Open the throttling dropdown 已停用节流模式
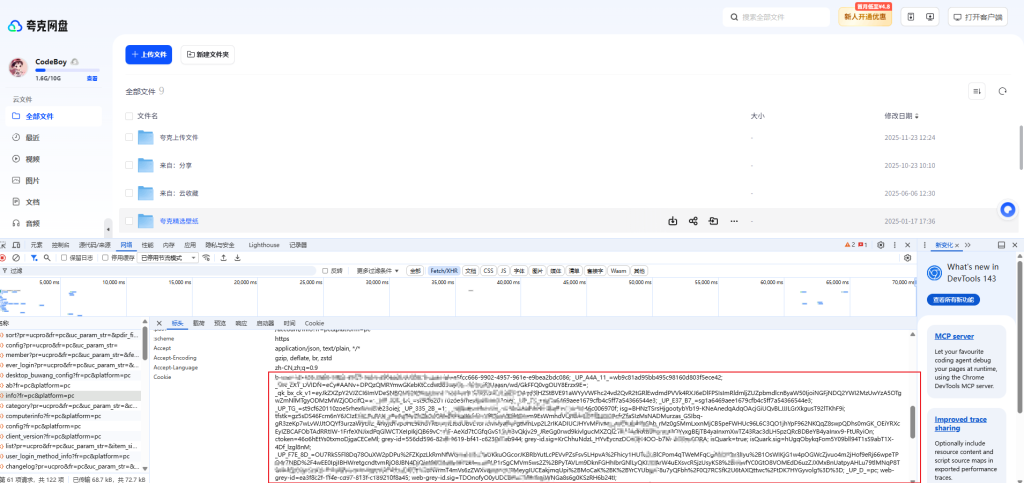 (168, 258)
